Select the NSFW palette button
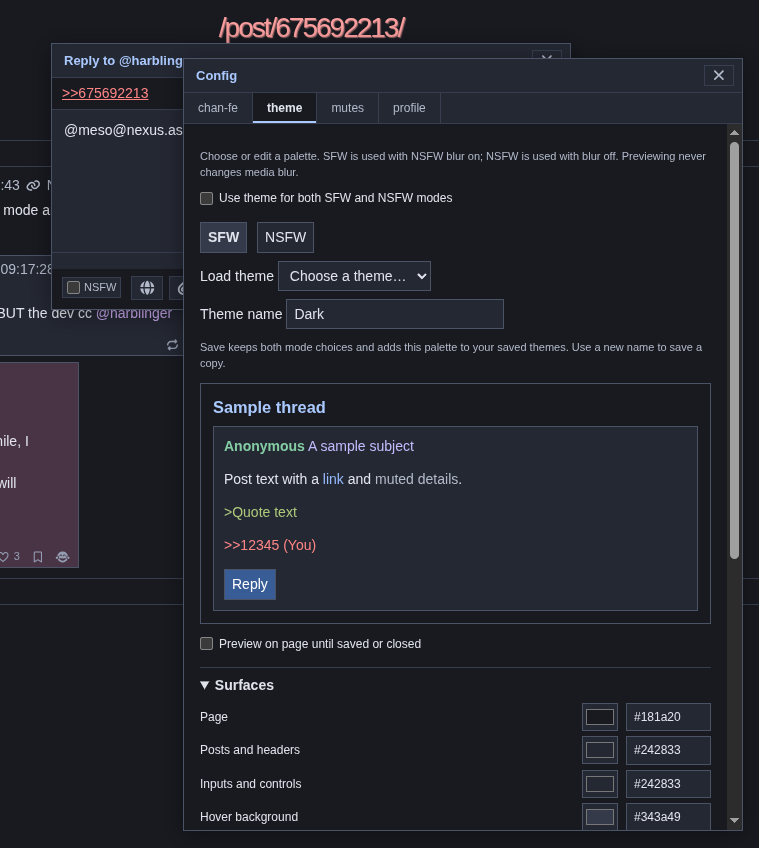 click(x=285, y=237)
